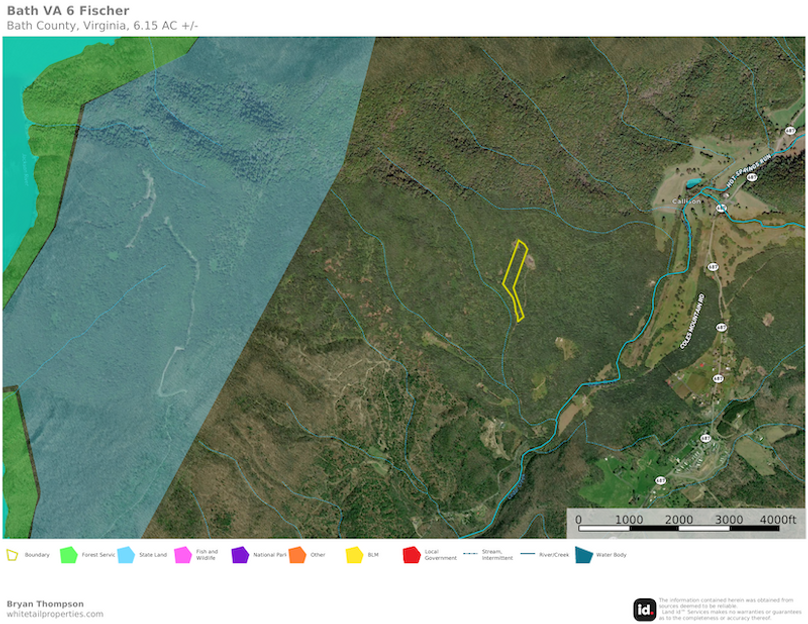Select the blue State Land legend swatch
The image size is (808, 624).
126,554
